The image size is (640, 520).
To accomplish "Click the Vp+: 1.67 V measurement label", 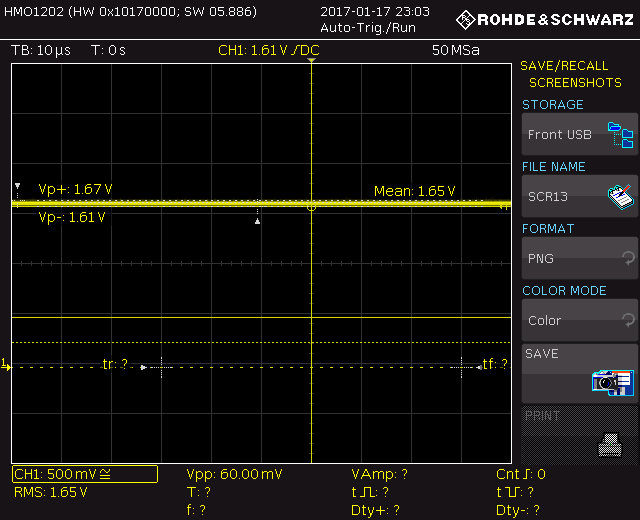I will click(75, 189).
